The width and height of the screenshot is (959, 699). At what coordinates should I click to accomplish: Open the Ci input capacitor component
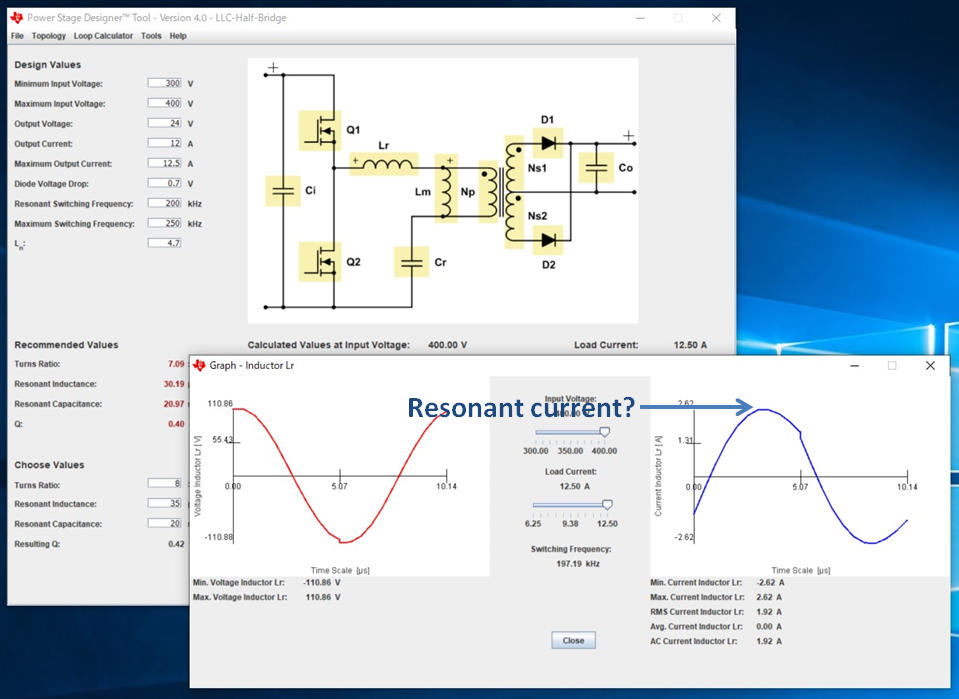pos(283,190)
